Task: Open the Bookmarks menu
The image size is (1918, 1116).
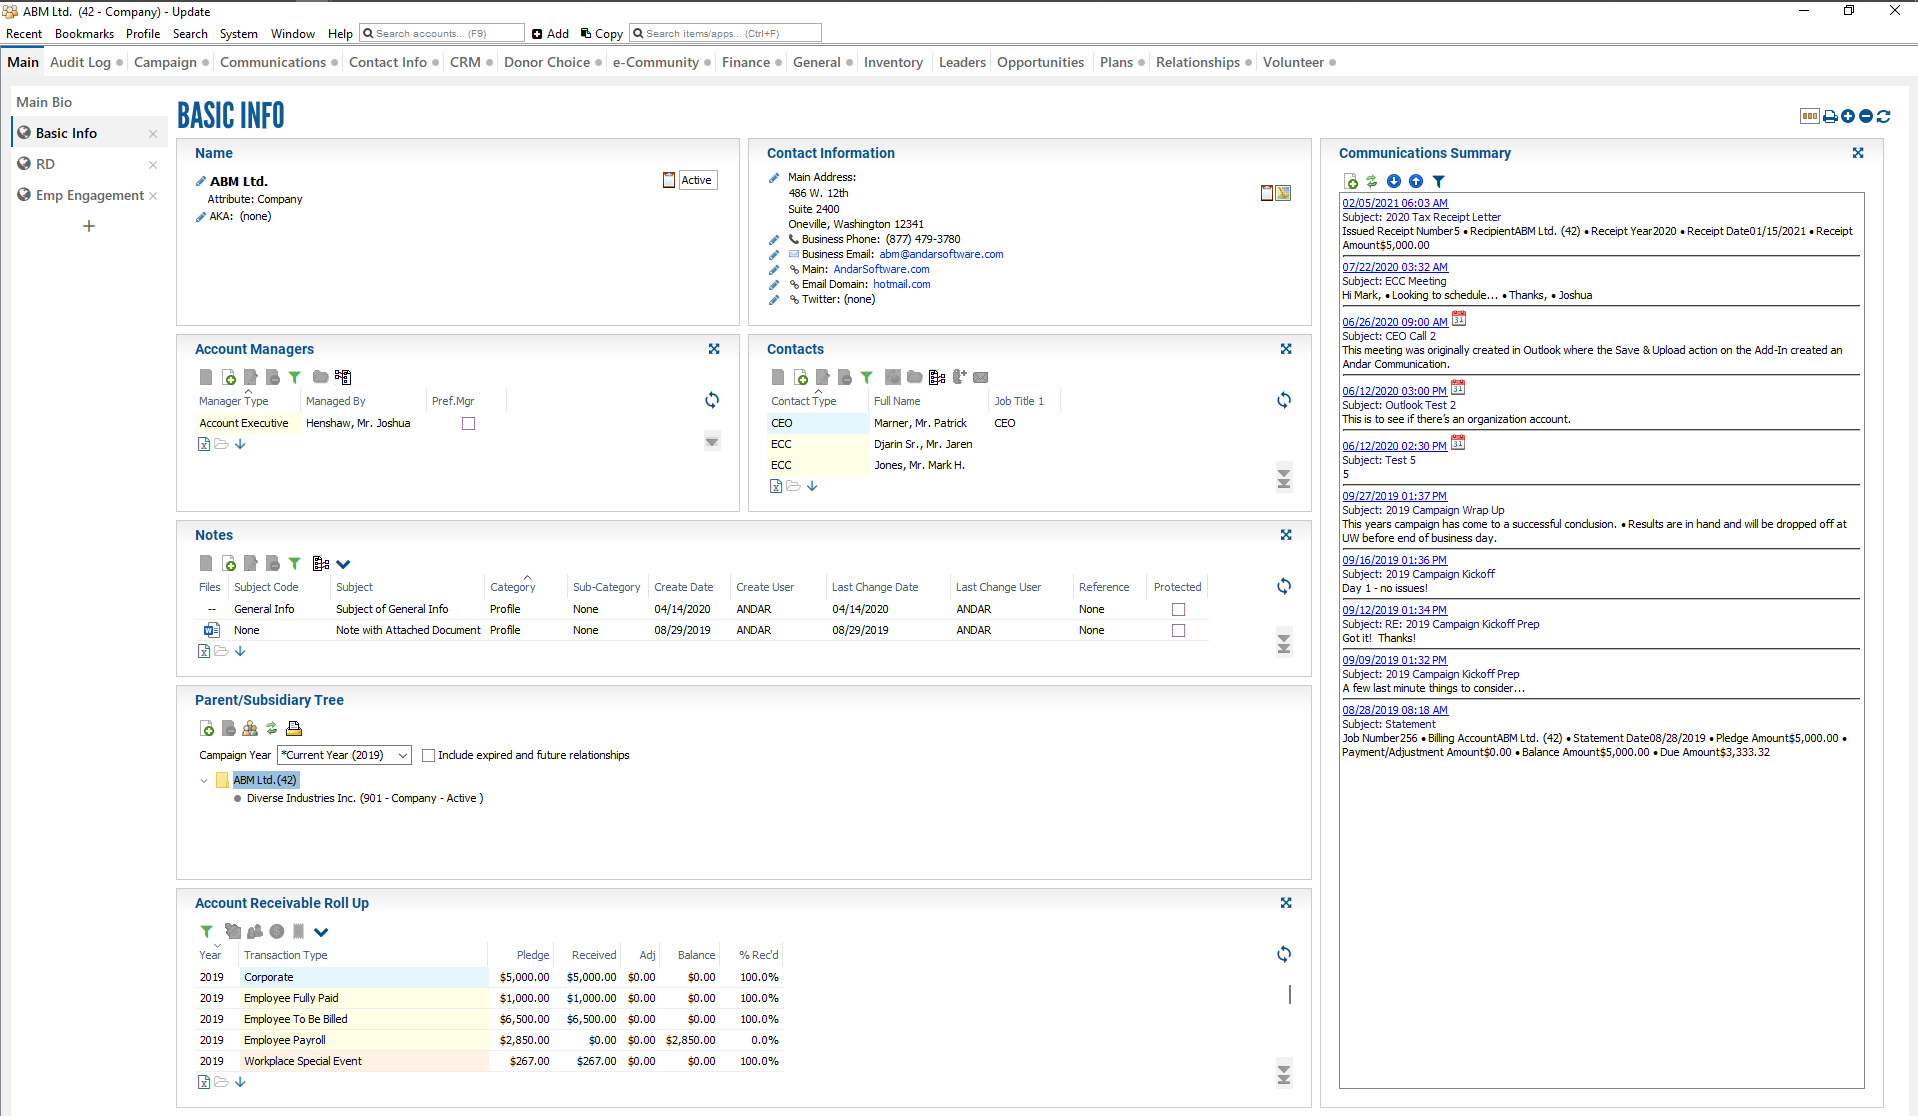Action: [84, 33]
